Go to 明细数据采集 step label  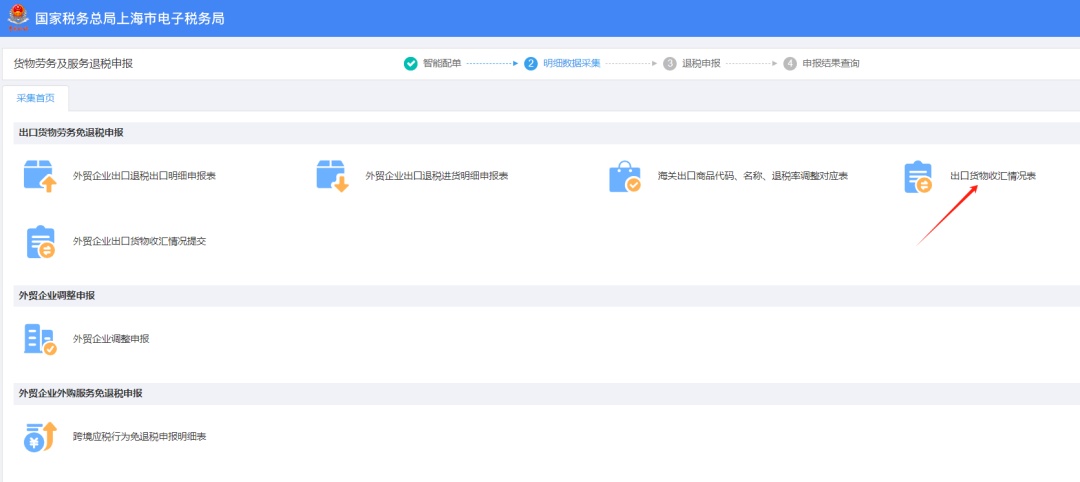click(572, 63)
